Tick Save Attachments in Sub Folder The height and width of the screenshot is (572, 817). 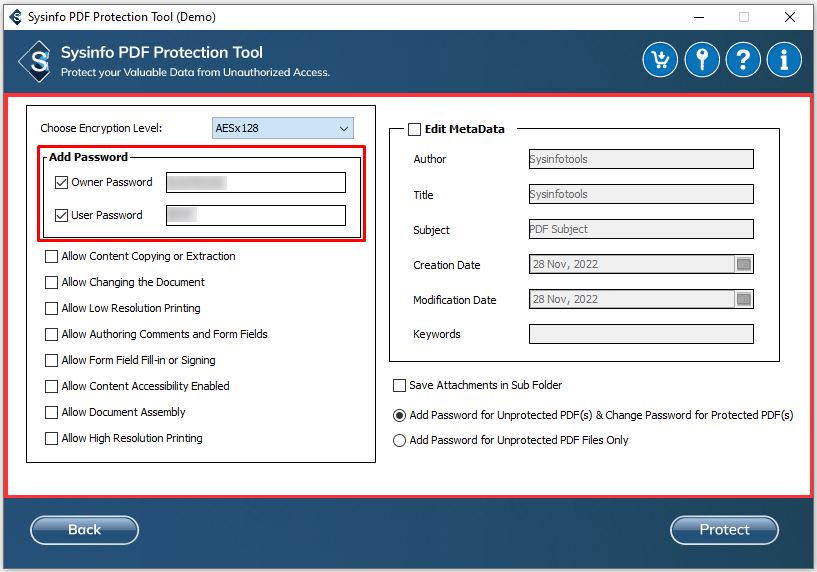[400, 386]
